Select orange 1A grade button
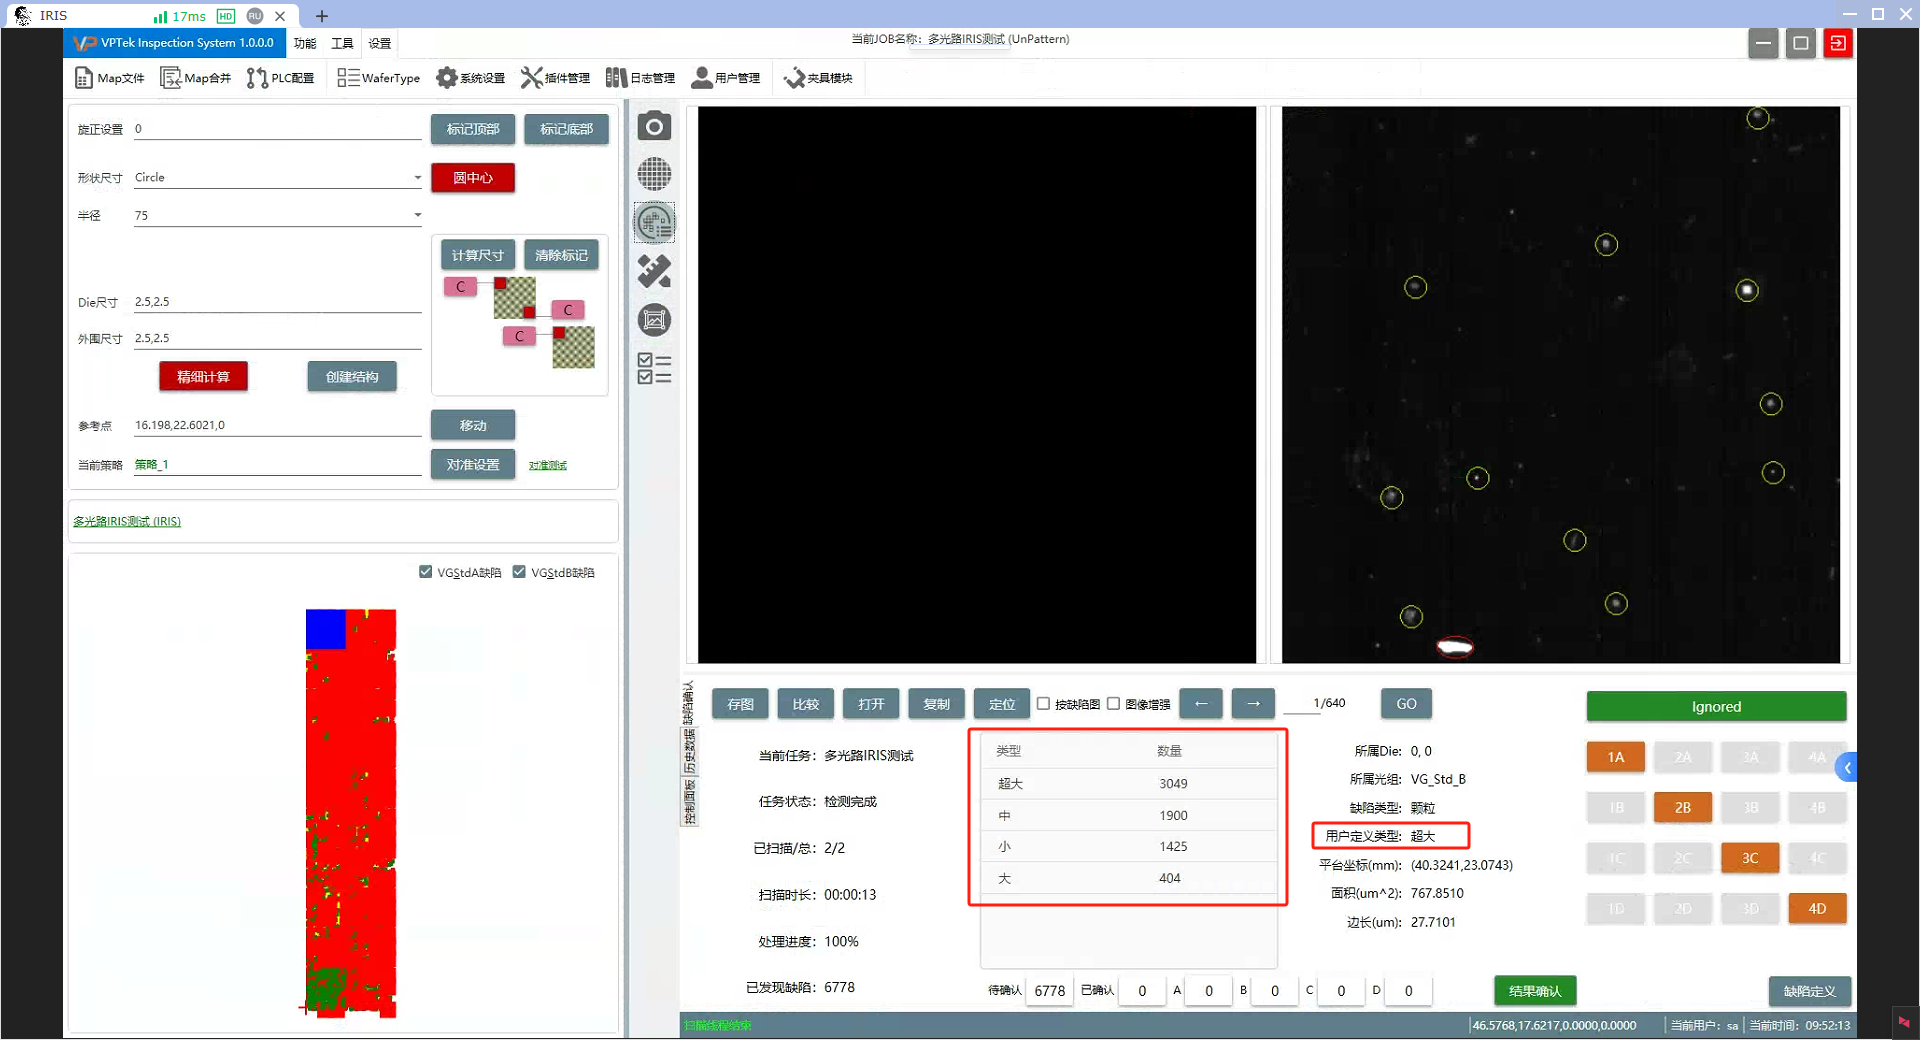 pyautogui.click(x=1616, y=757)
